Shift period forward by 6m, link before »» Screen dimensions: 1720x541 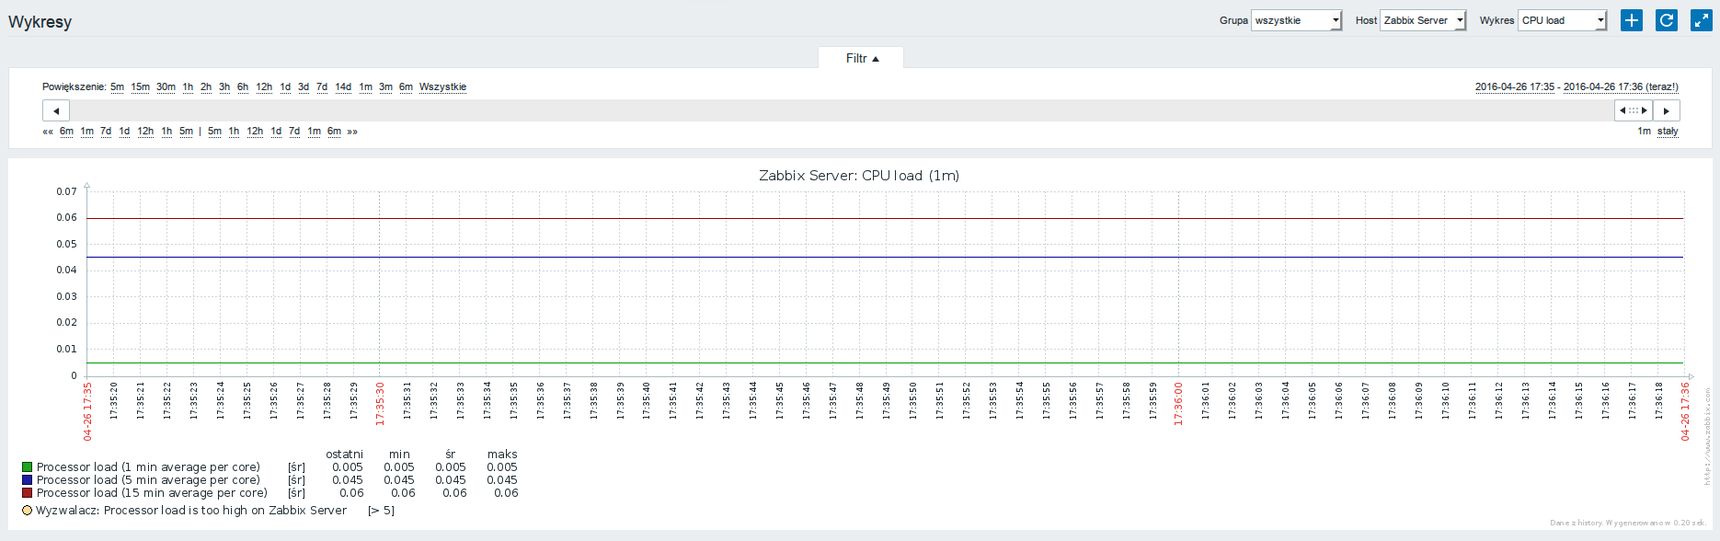tap(334, 131)
